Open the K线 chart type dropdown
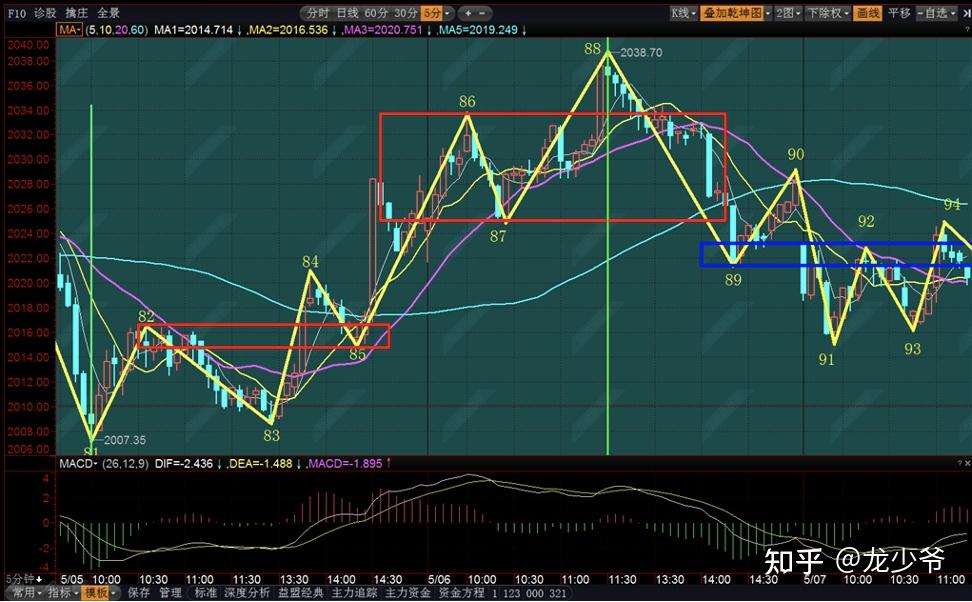 (683, 13)
